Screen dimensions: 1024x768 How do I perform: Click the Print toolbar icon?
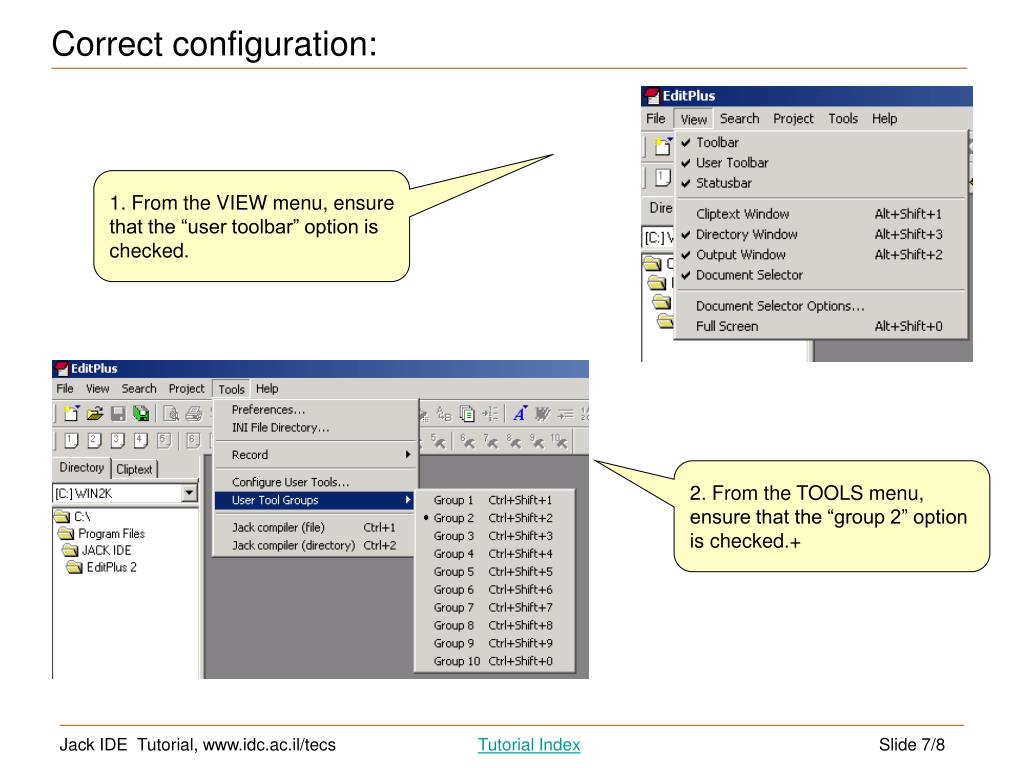[x=194, y=413]
